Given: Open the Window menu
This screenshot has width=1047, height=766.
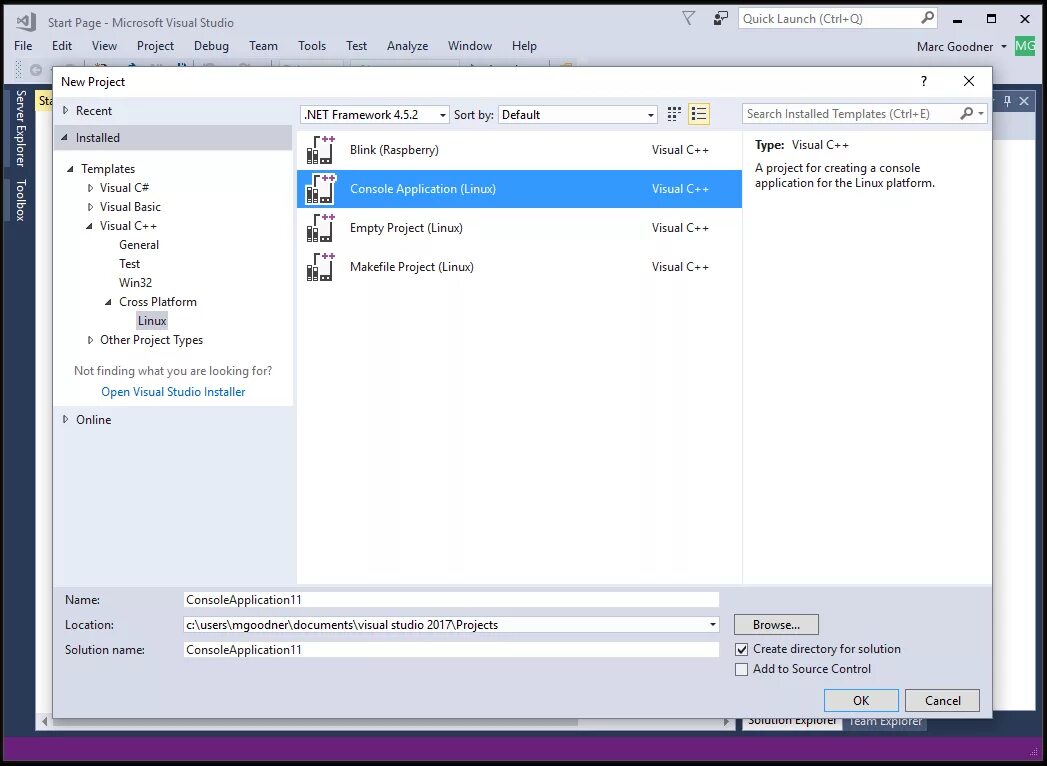Looking at the screenshot, I should pos(470,46).
